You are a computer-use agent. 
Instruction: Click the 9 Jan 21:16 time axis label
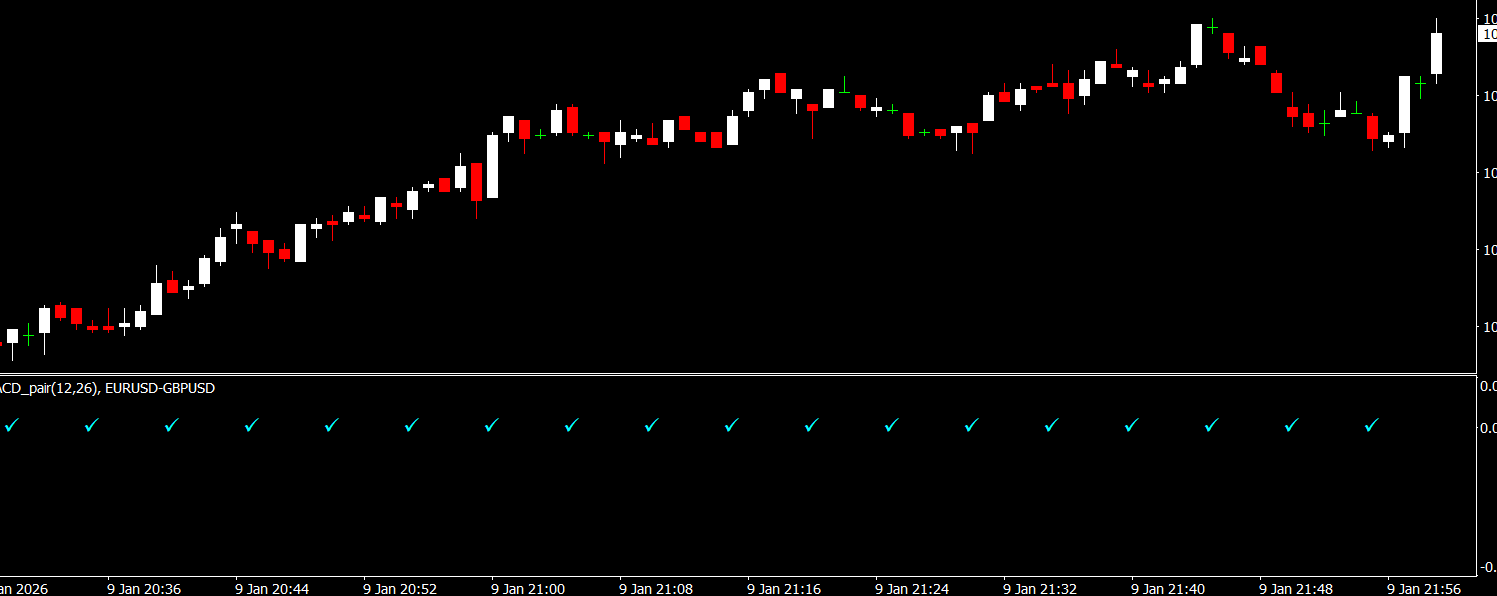784,588
